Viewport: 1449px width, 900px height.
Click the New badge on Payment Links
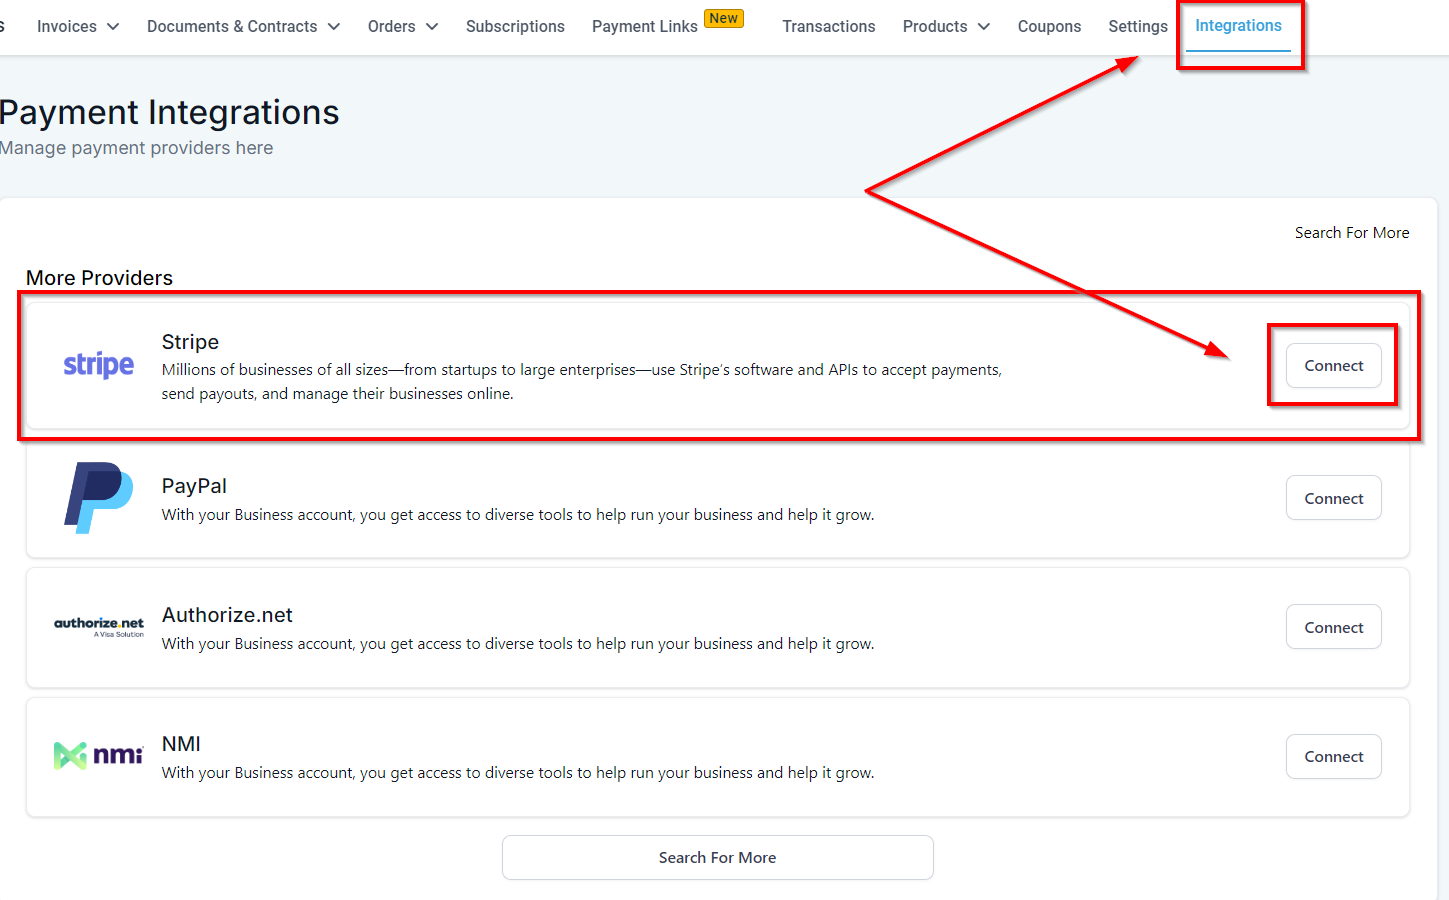point(724,18)
